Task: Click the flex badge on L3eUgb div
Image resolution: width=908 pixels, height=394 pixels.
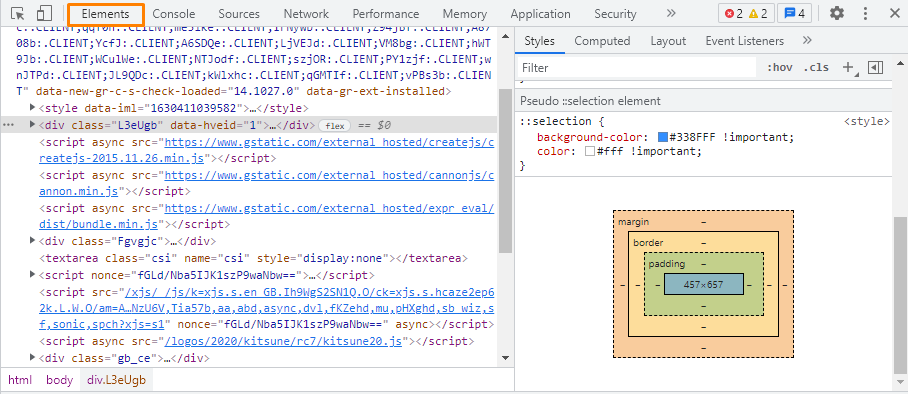Action: click(335, 125)
